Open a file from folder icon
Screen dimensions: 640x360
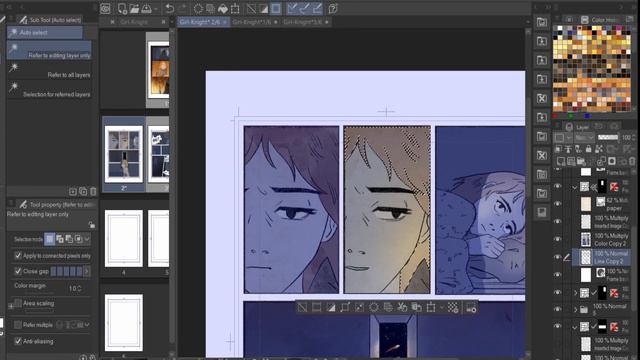point(134,8)
